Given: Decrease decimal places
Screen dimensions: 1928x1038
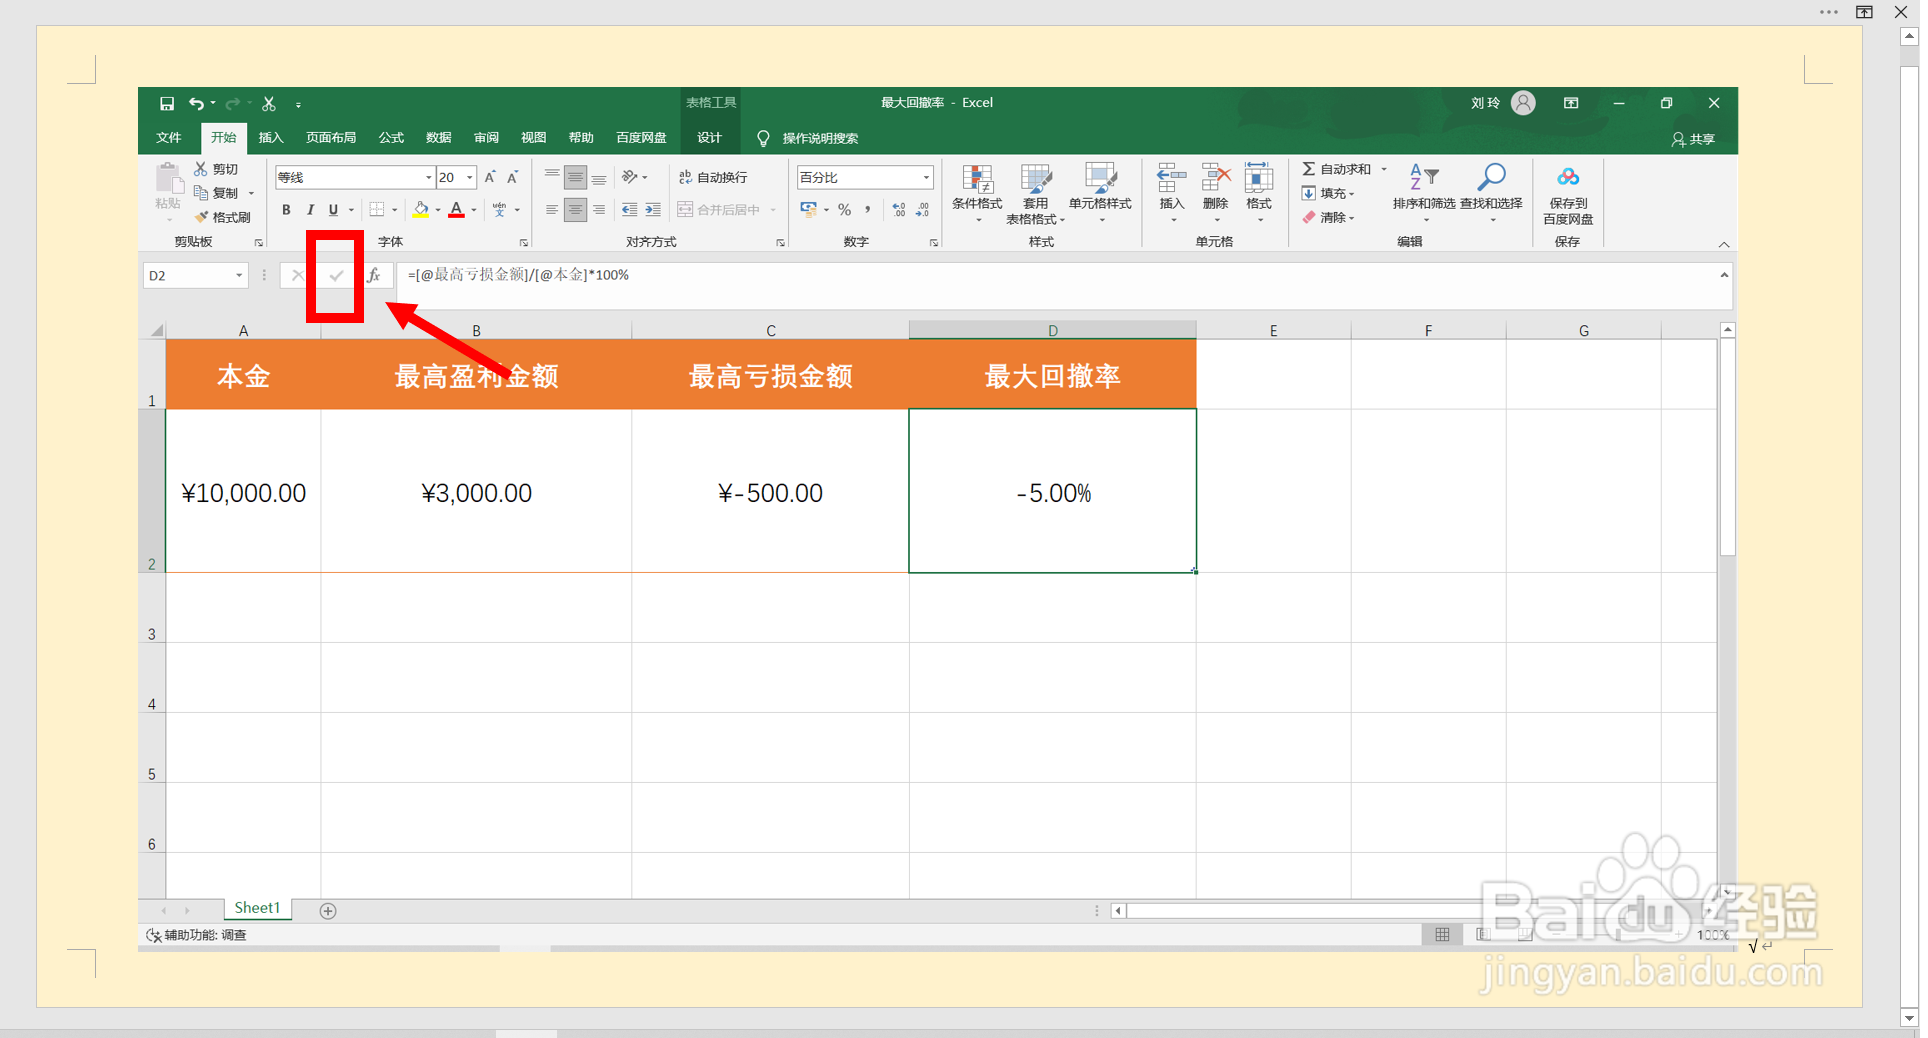Looking at the screenshot, I should click(x=922, y=209).
